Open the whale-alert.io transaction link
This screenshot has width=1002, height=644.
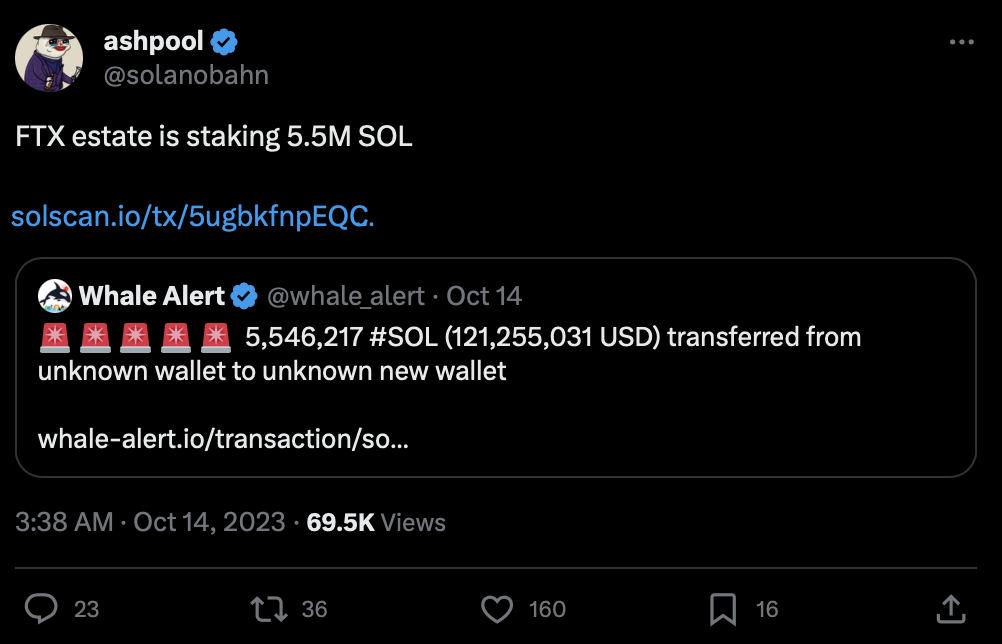pos(222,439)
